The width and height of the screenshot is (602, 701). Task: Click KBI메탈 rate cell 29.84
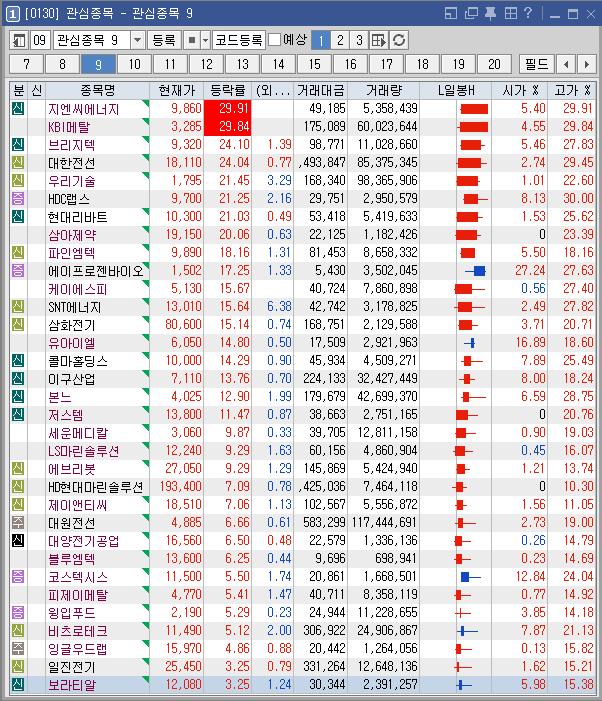point(228,127)
